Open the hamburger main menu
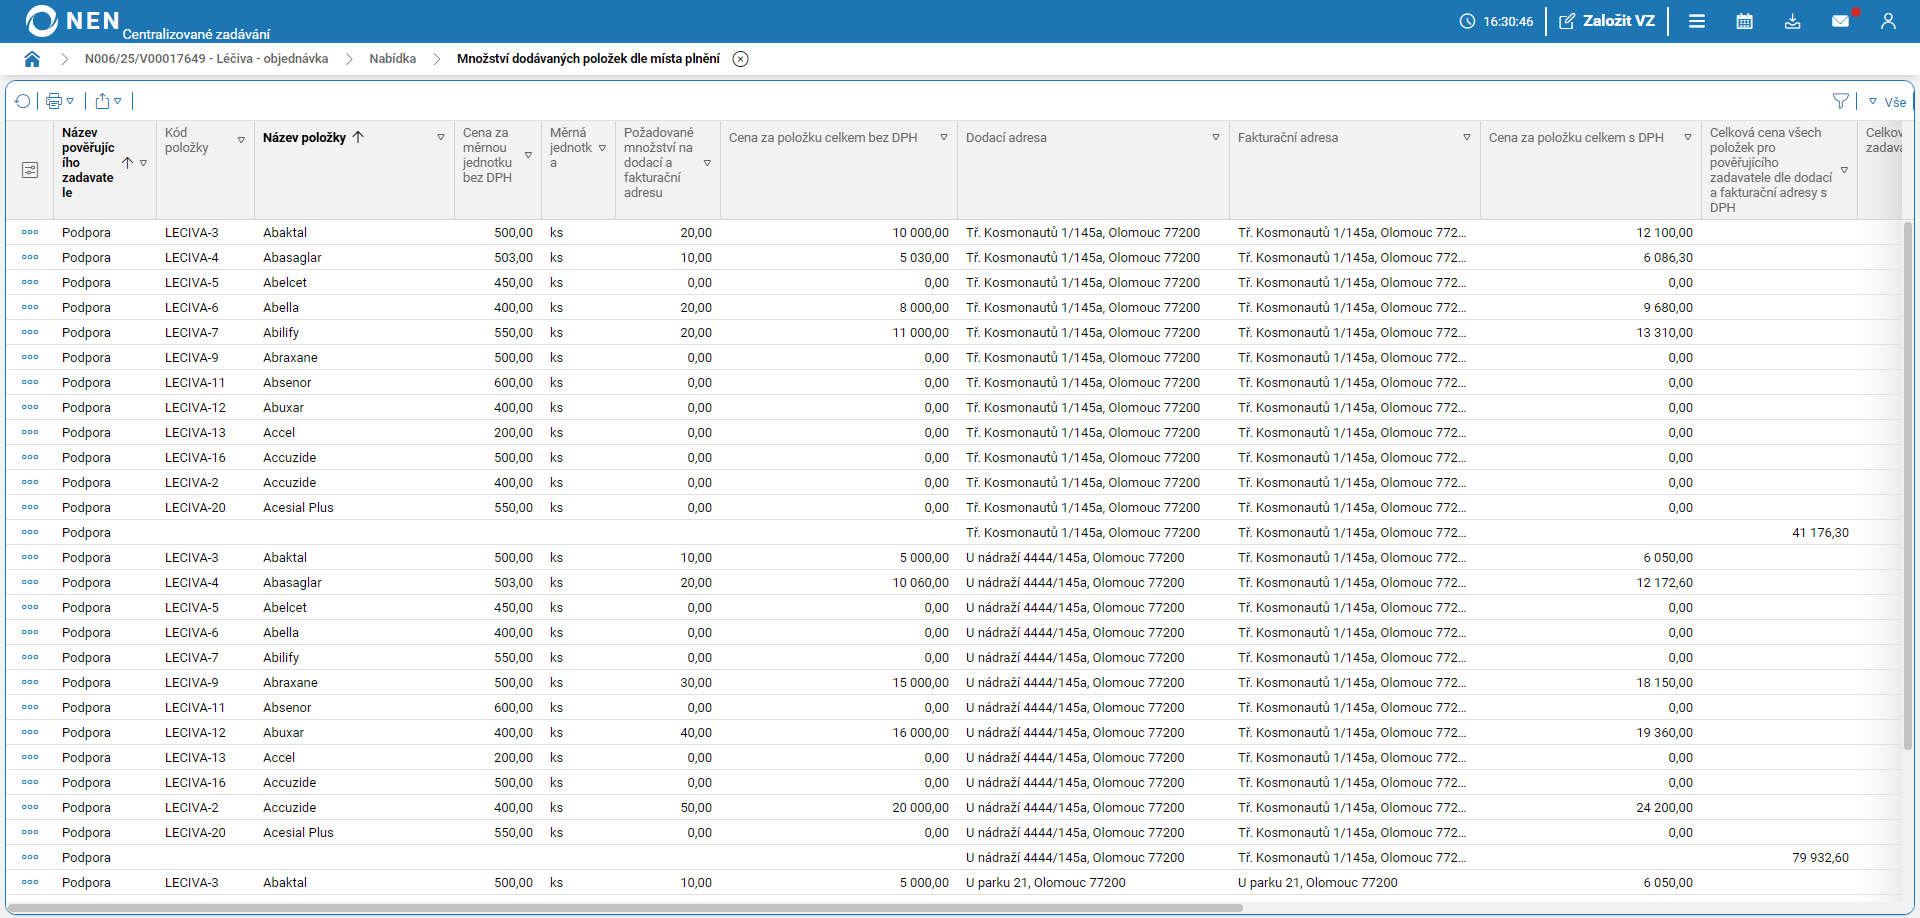Viewport: 1920px width, 918px height. click(1697, 21)
